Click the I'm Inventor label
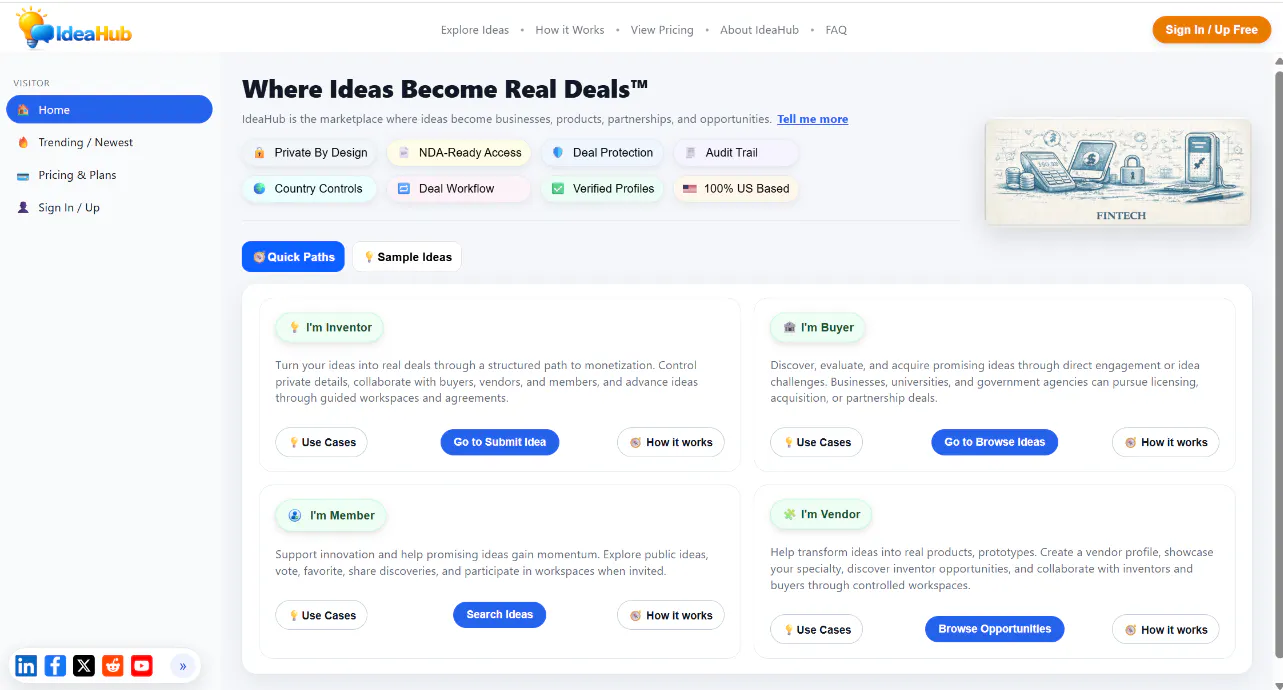 coord(330,327)
